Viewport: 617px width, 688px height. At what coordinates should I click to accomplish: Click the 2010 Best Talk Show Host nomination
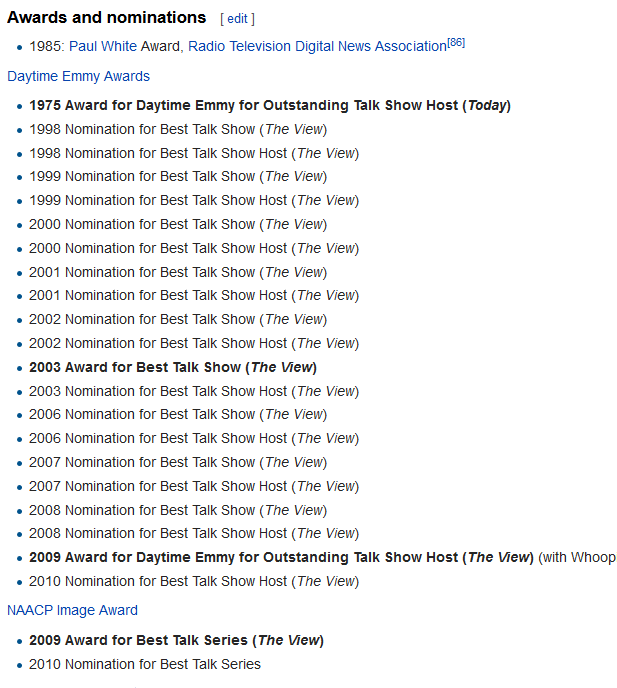(193, 581)
